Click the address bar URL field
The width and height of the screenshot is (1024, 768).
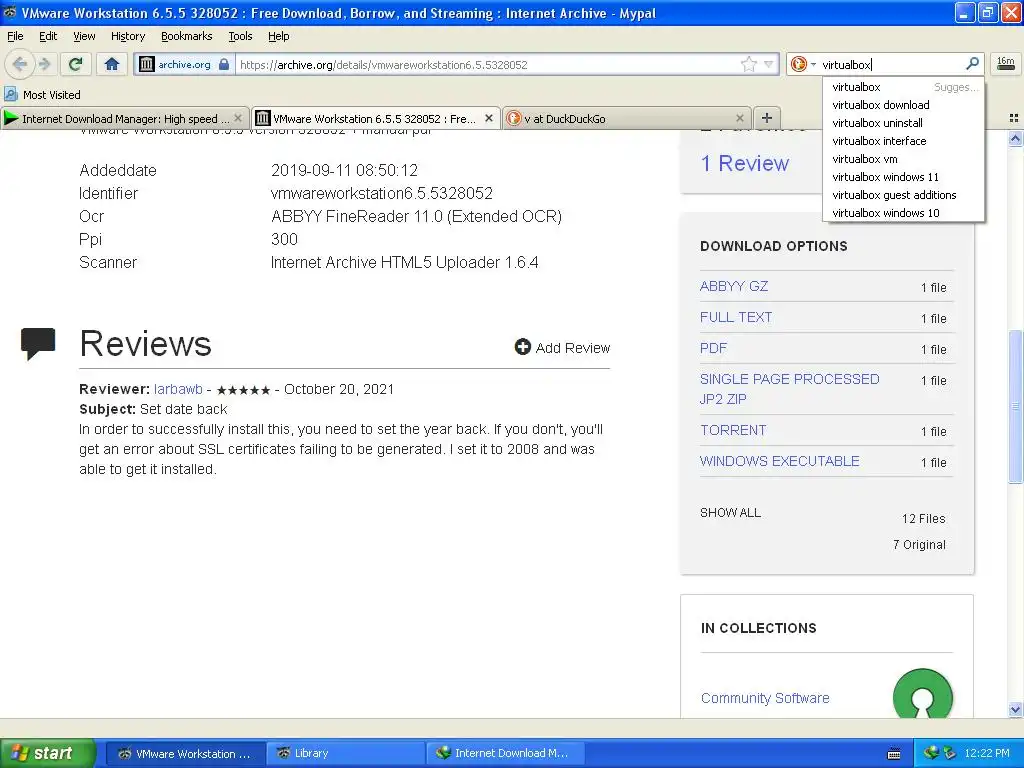(487, 64)
